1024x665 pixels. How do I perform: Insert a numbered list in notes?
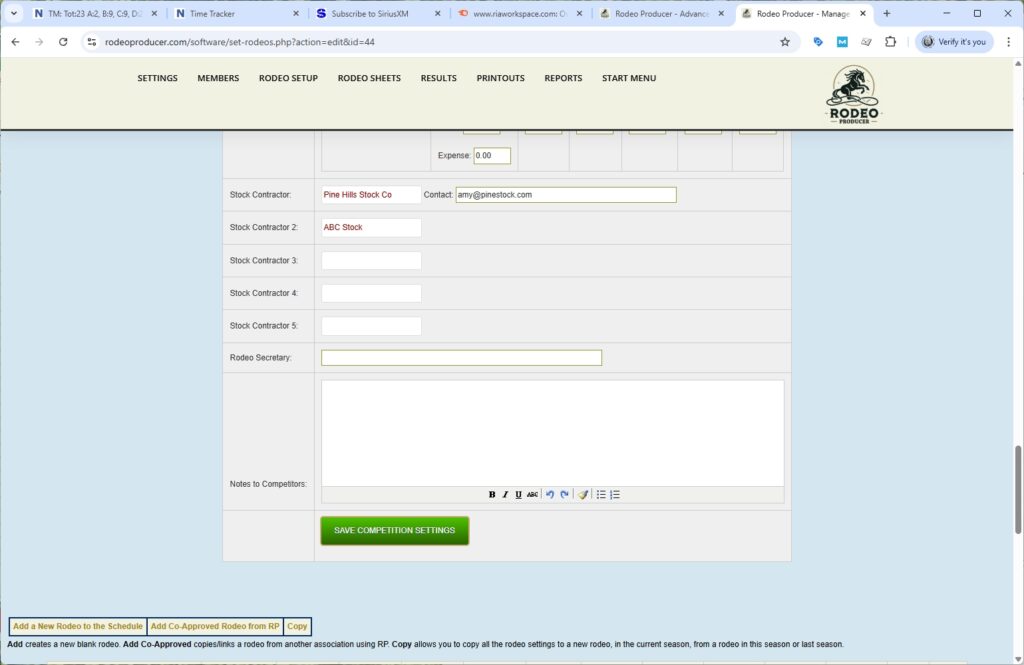point(615,495)
